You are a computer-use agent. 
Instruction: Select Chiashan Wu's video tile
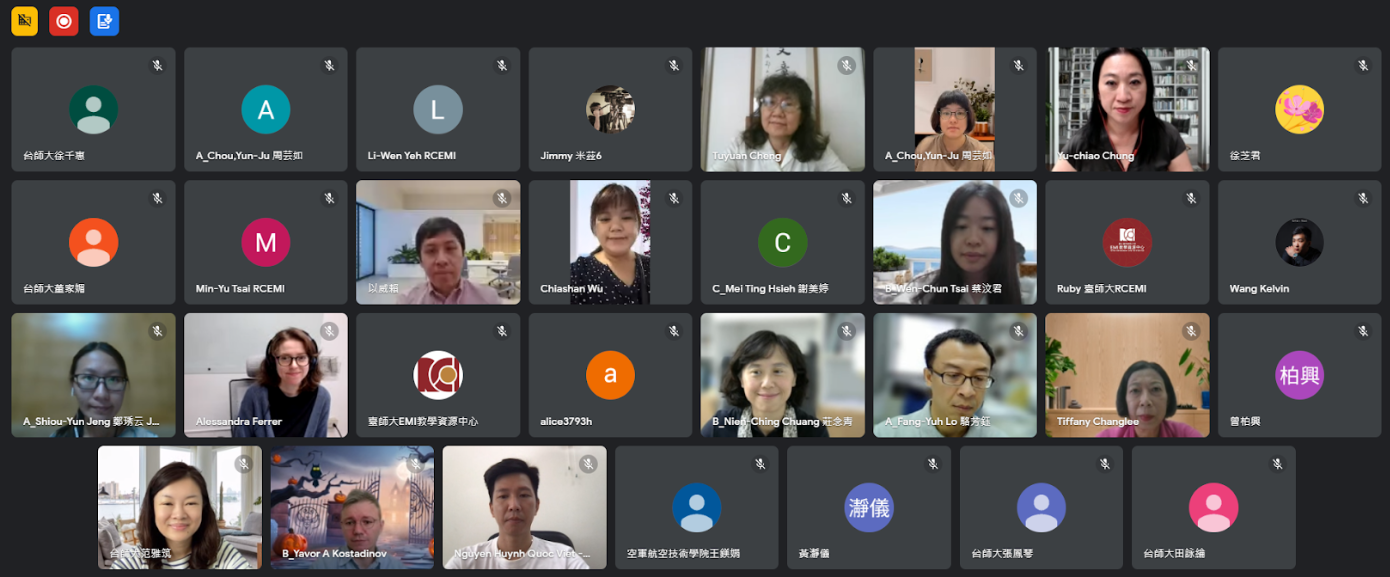coord(610,242)
